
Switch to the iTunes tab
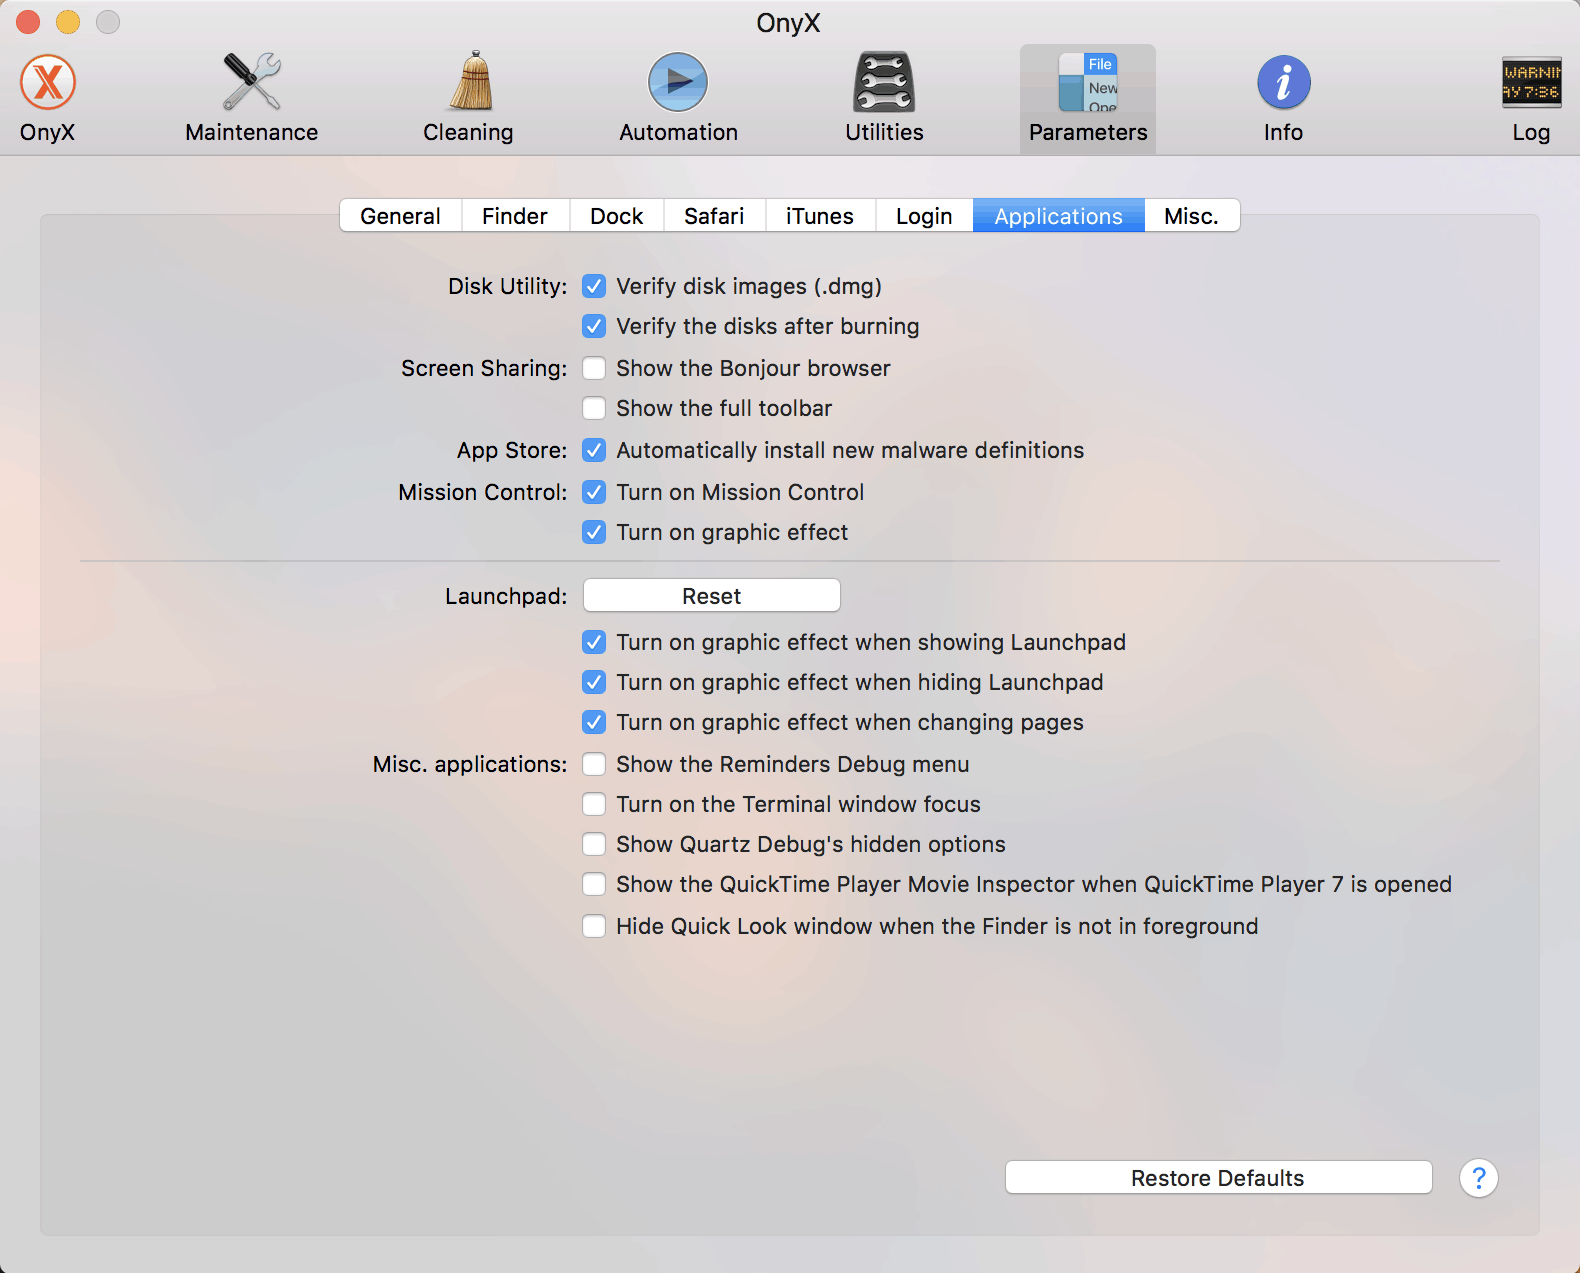(820, 216)
